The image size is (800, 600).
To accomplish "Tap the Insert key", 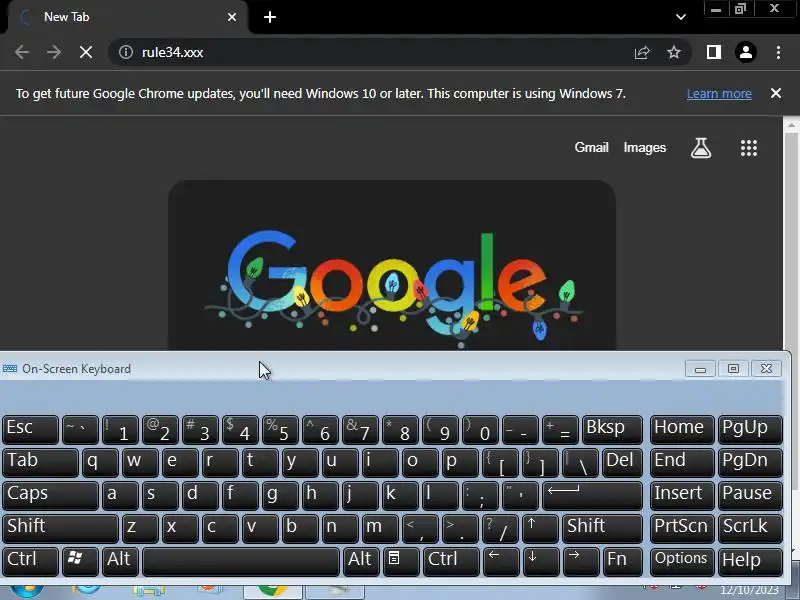I will coord(682,495).
